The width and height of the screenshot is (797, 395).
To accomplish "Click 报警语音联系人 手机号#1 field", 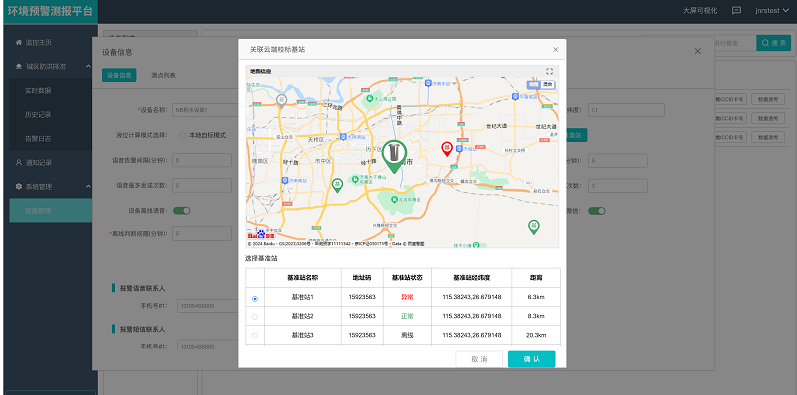I will 207,306.
